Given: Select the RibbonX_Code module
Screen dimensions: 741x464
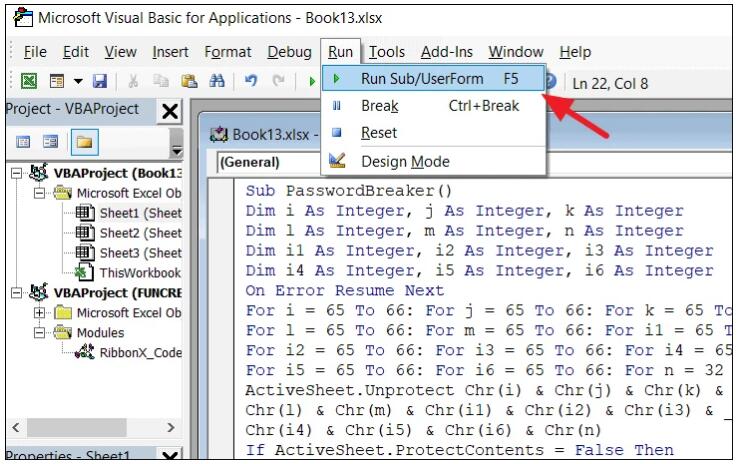Looking at the screenshot, I should click(140, 352).
